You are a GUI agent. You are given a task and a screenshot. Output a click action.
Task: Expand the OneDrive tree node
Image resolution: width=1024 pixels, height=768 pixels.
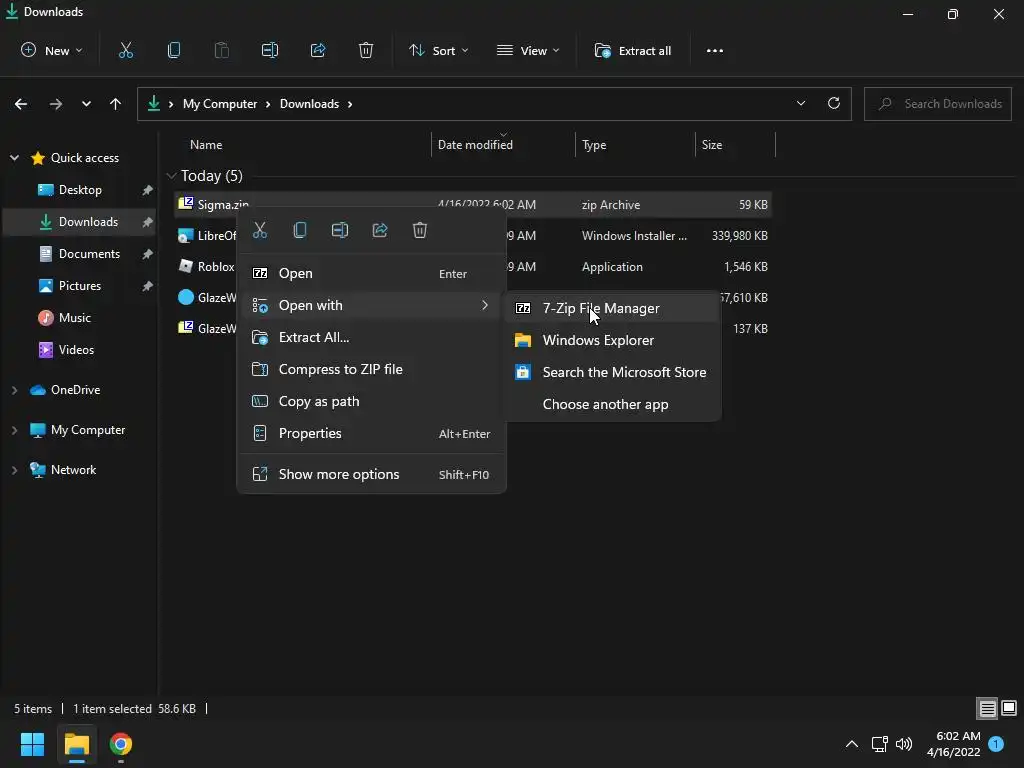(x=14, y=390)
